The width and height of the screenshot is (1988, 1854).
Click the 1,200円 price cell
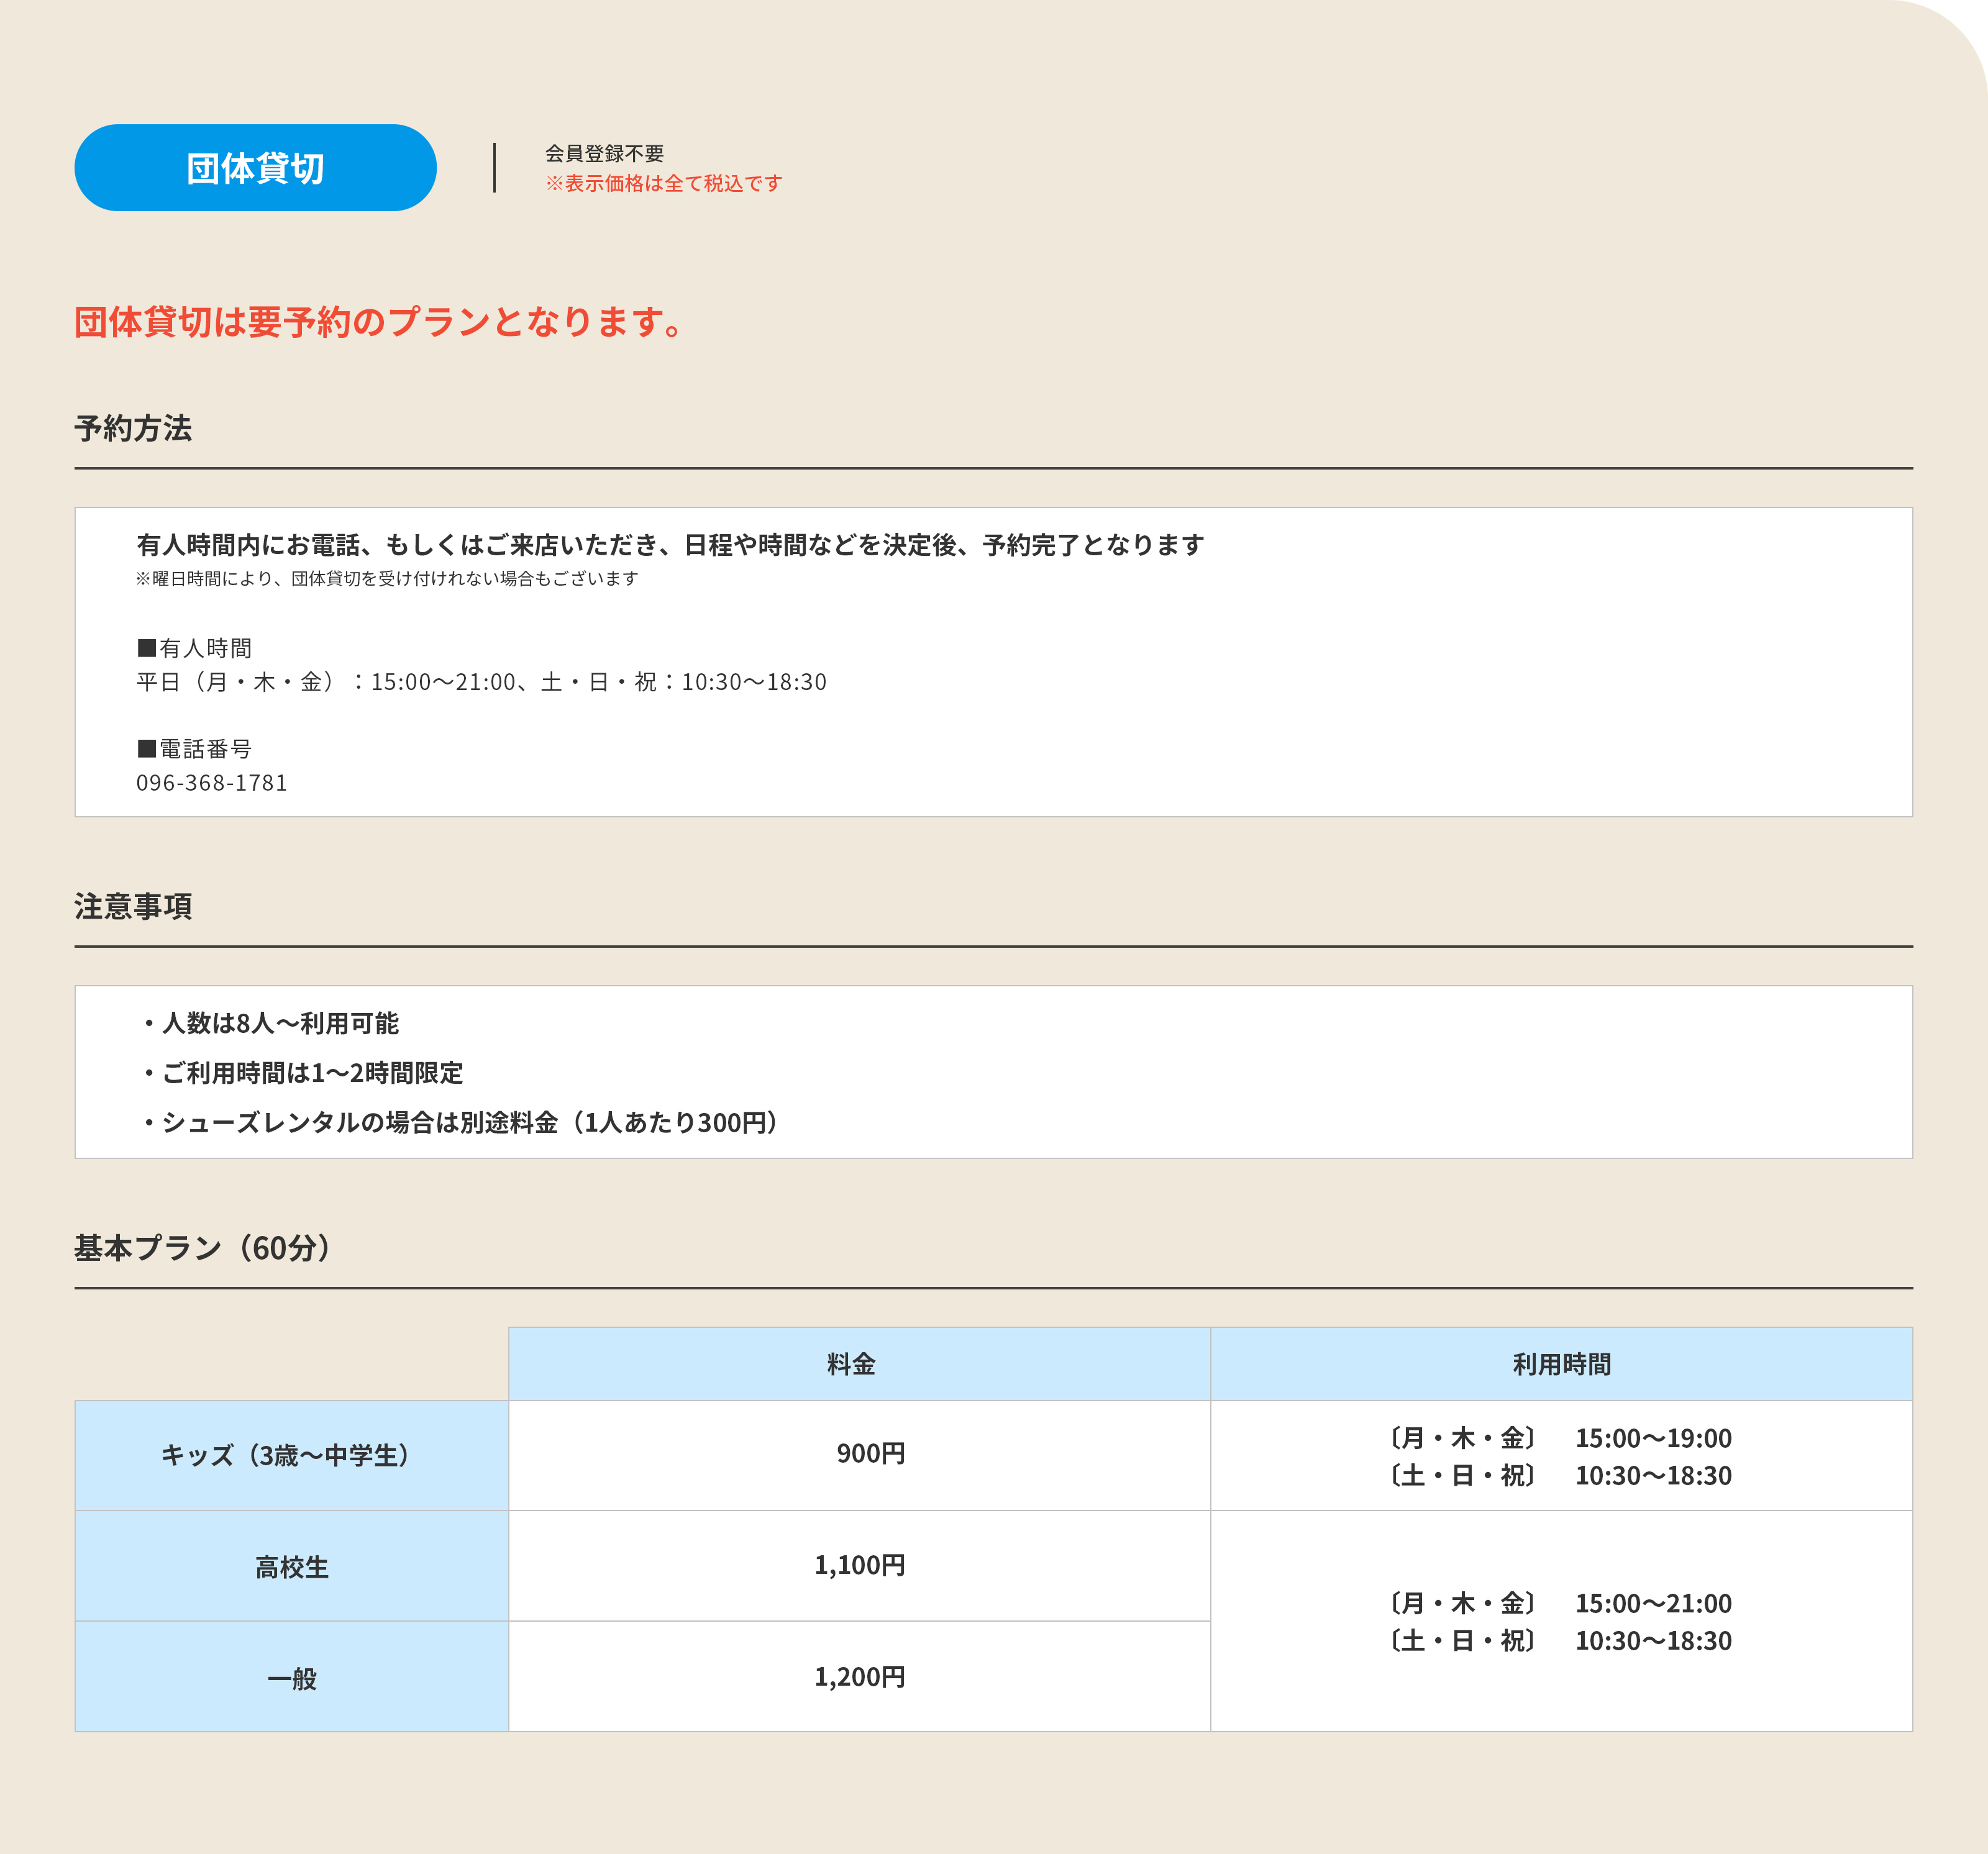(859, 1676)
